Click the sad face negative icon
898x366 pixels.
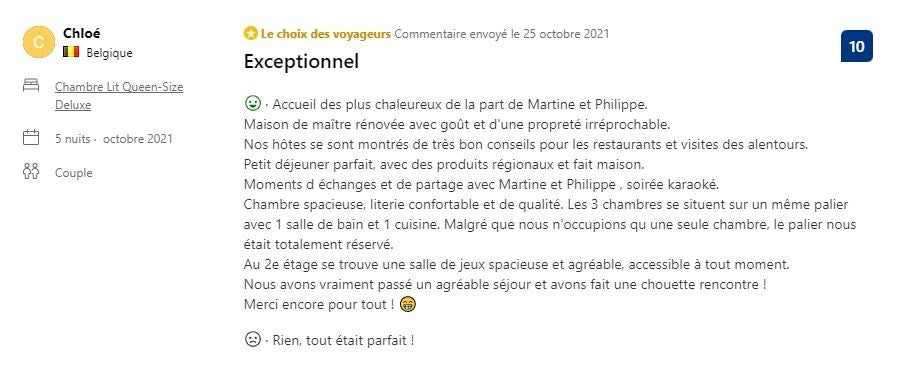tap(252, 339)
